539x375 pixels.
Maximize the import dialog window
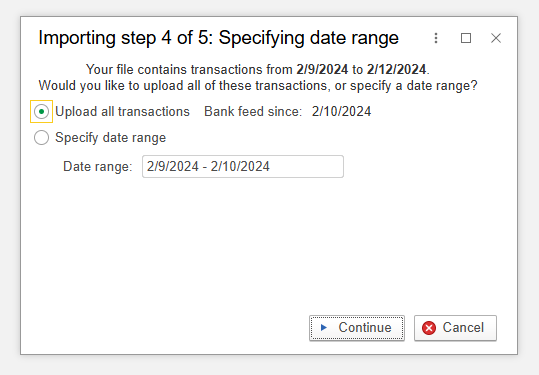(x=466, y=38)
